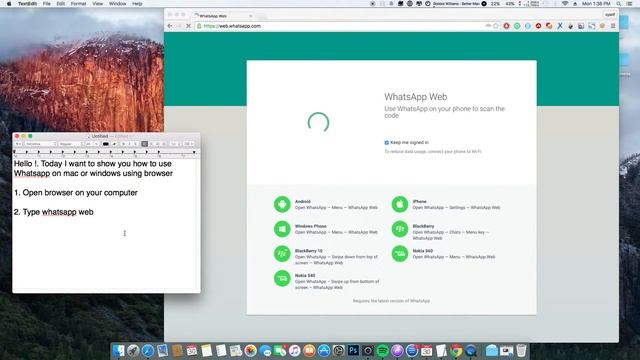Image resolution: width=640 pixels, height=360 pixels.
Task: Open the Finder icon in the Dock
Action: tap(118, 351)
